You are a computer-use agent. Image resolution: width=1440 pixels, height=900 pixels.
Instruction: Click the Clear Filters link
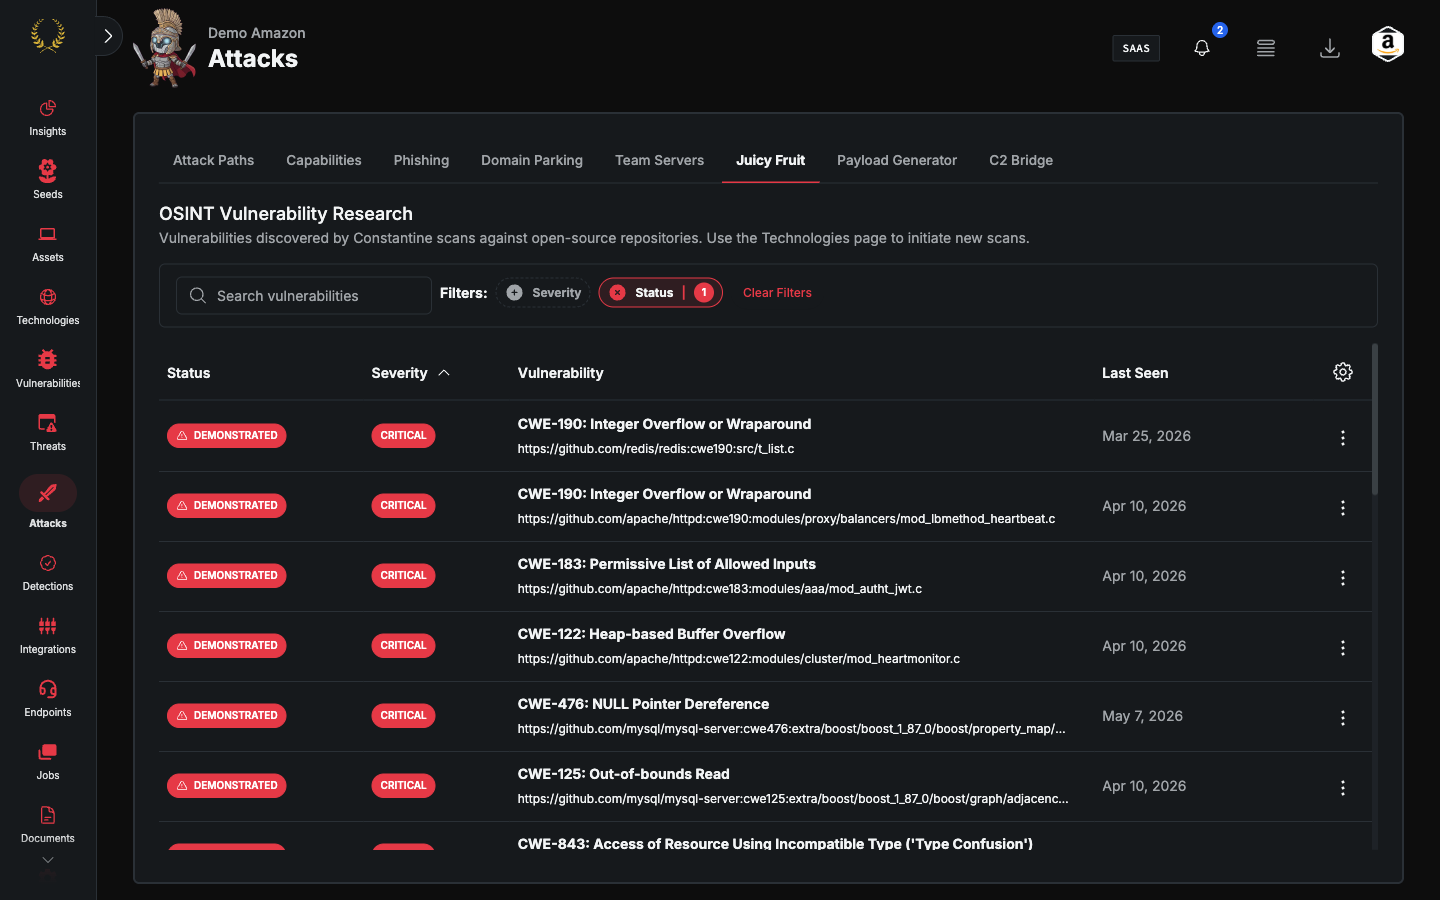coord(777,293)
